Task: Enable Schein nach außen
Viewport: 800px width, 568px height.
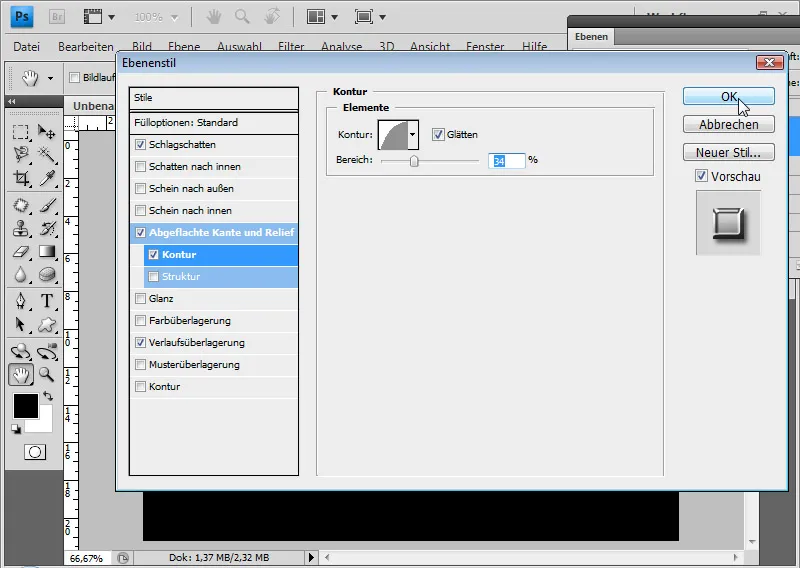Action: [x=140, y=188]
